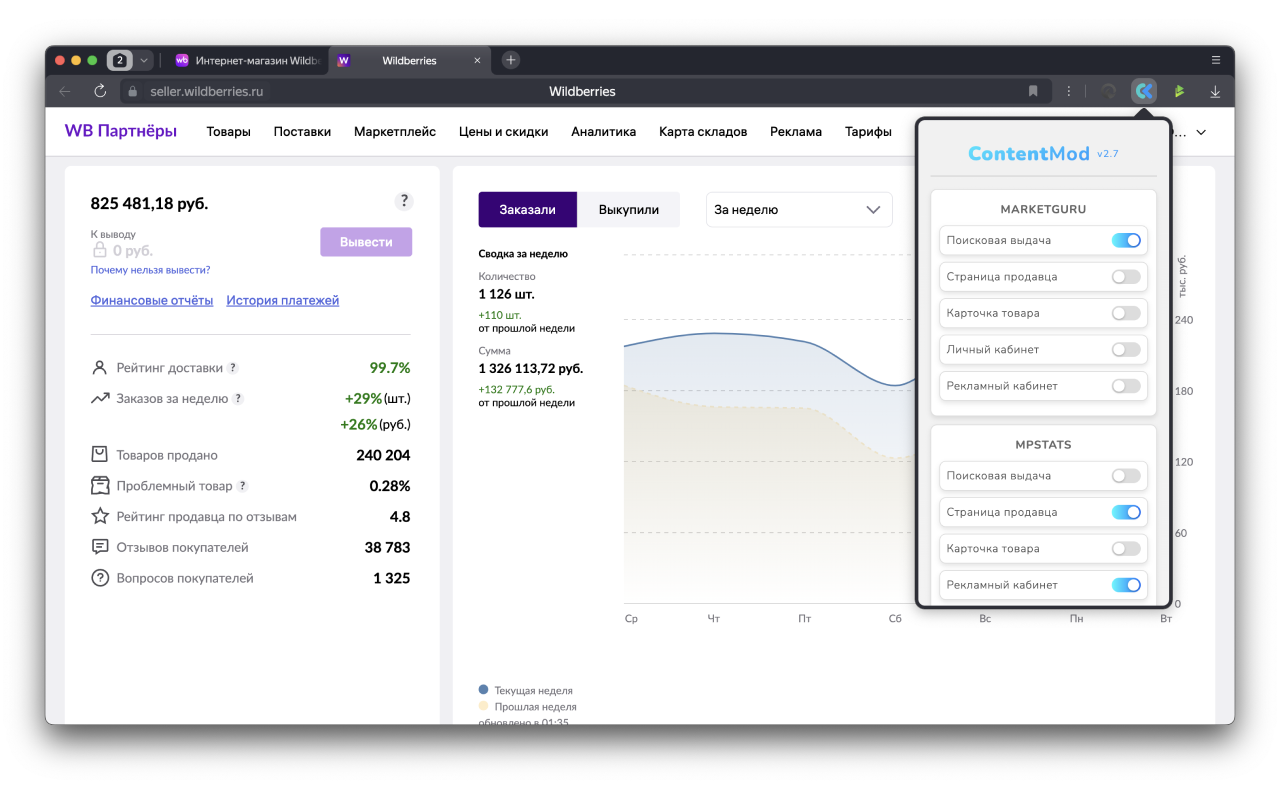Click help icon beside Рейтинг доставки
Viewport: 1280px width, 800px height.
[x=233, y=368]
